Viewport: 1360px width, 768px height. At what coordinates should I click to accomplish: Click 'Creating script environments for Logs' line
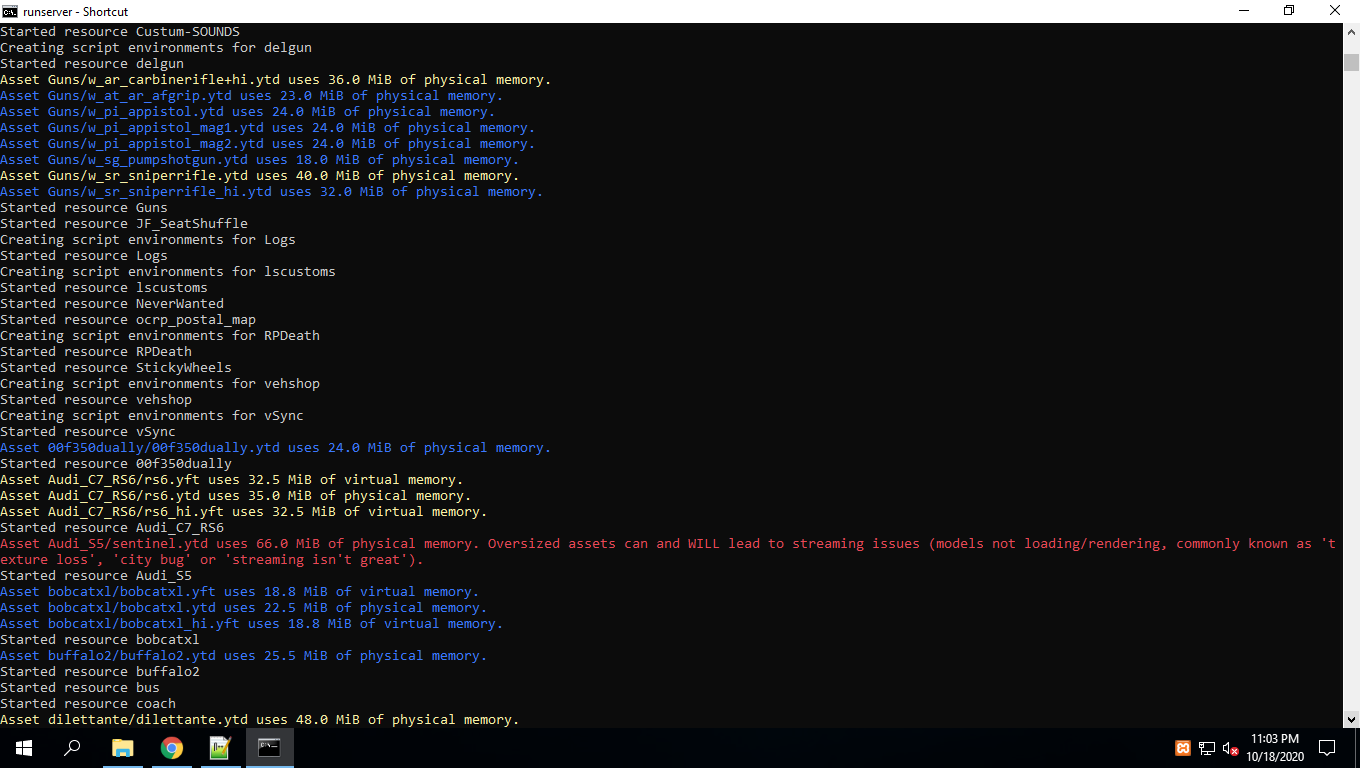pos(148,240)
